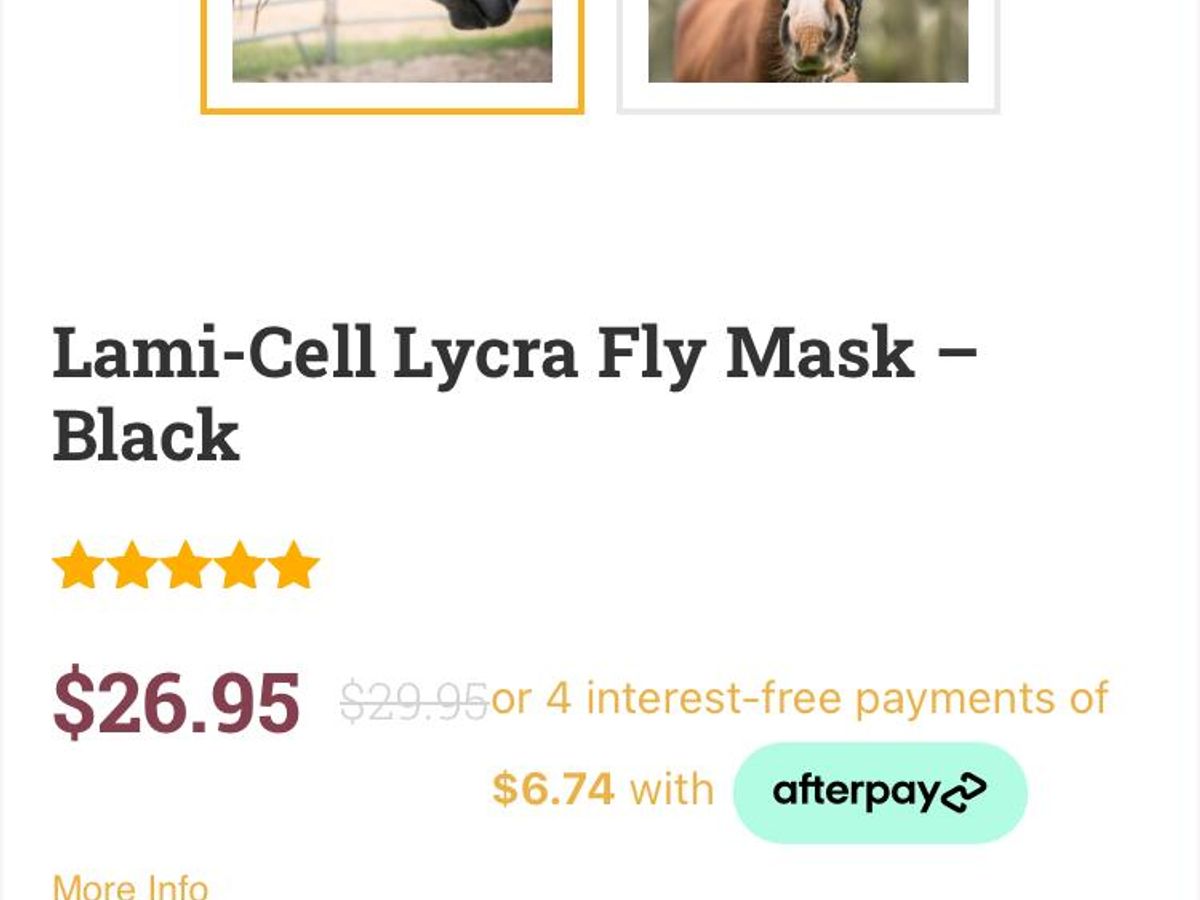Click the word "with" before the Afterpay badge

672,790
